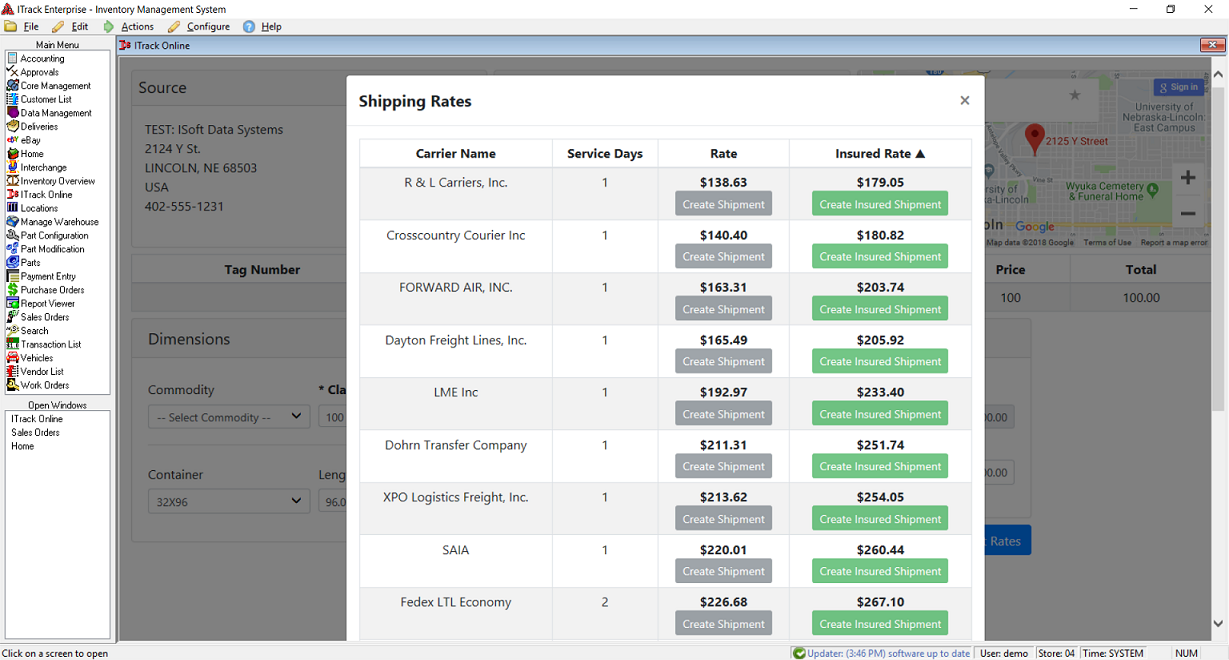Expand the Select Commodity dropdown
The height and width of the screenshot is (660, 1229).
228,417
